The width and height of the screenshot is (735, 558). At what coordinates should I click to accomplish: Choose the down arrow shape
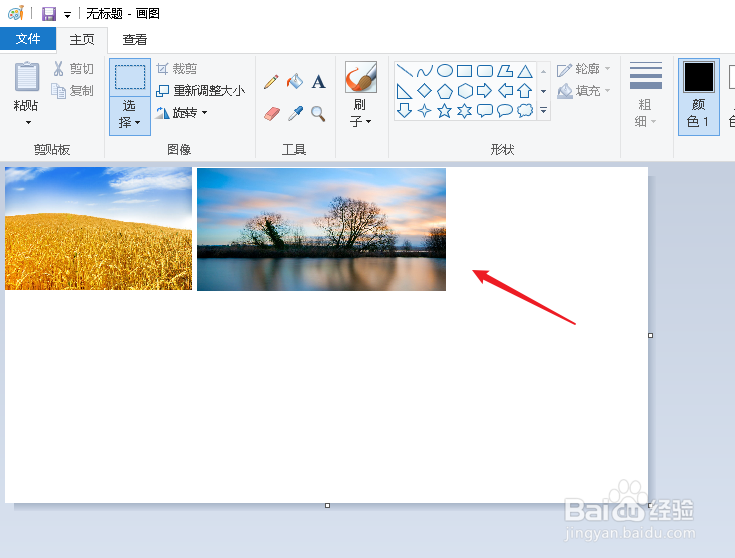[x=404, y=111]
